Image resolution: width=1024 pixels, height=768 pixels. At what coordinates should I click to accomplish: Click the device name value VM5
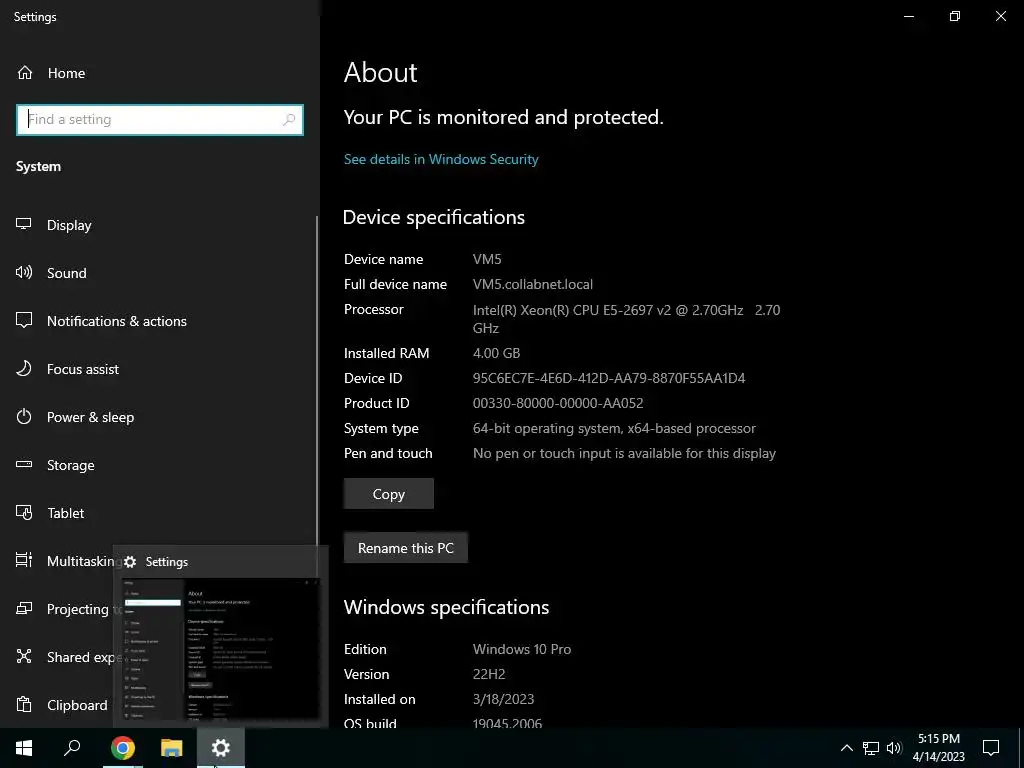[487, 259]
